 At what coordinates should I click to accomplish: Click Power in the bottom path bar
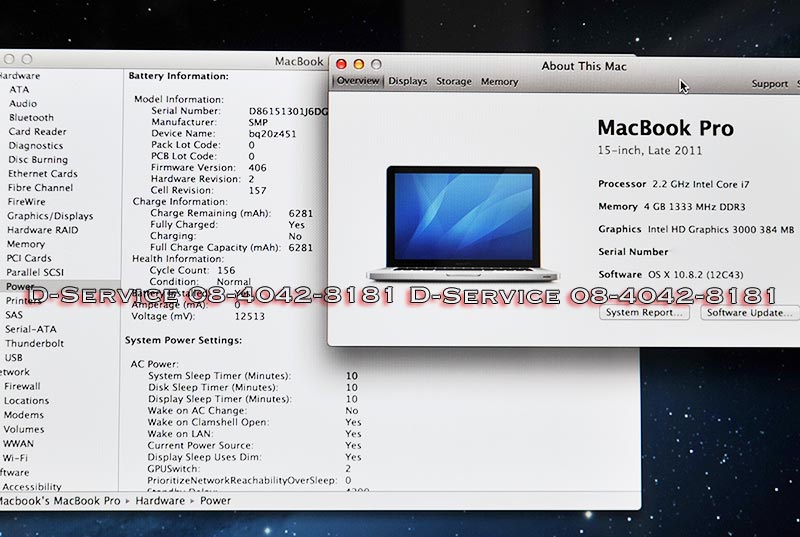(x=215, y=501)
